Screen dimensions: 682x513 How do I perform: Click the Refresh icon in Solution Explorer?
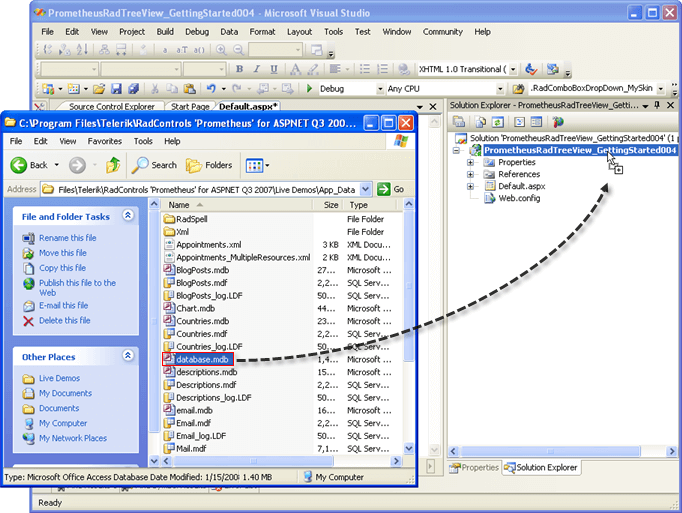[x=497, y=122]
